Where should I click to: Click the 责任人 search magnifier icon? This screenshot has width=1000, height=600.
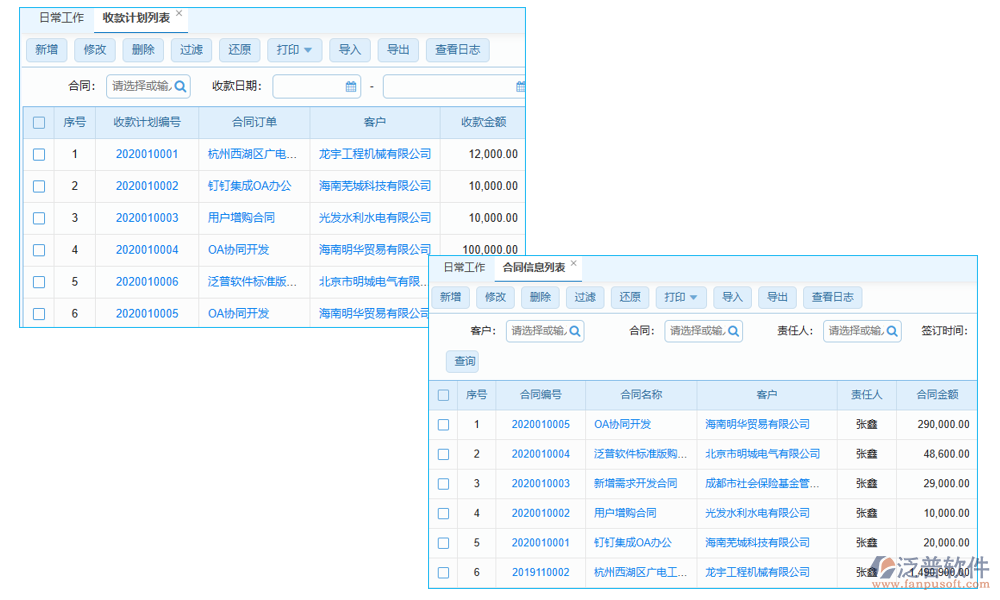[x=893, y=330]
